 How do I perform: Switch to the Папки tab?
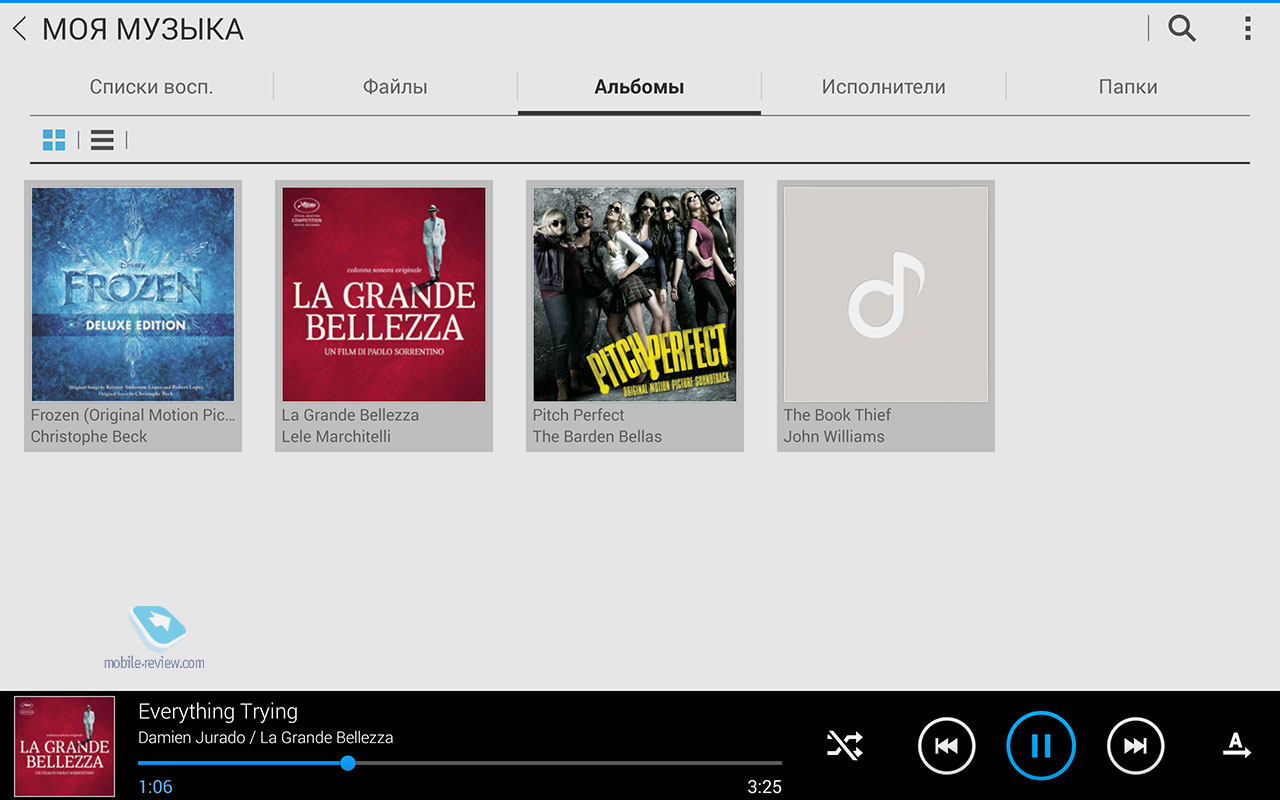click(1128, 87)
